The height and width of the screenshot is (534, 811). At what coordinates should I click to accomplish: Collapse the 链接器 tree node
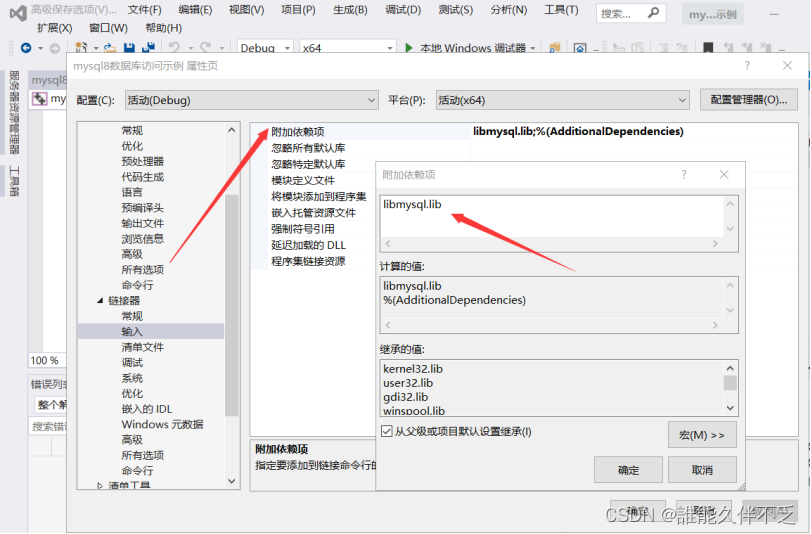[100, 300]
